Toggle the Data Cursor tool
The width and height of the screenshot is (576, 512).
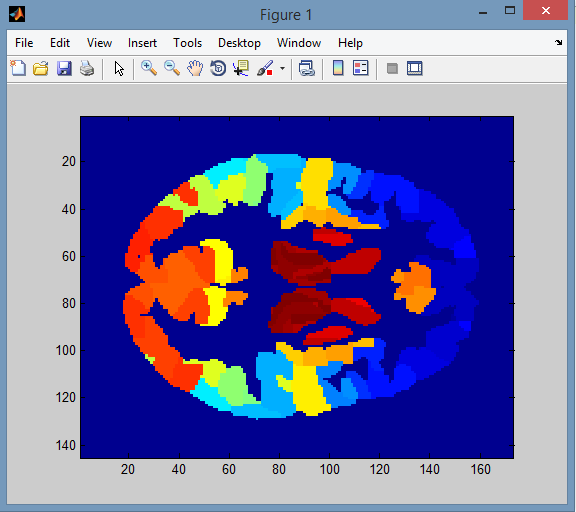[x=241, y=68]
